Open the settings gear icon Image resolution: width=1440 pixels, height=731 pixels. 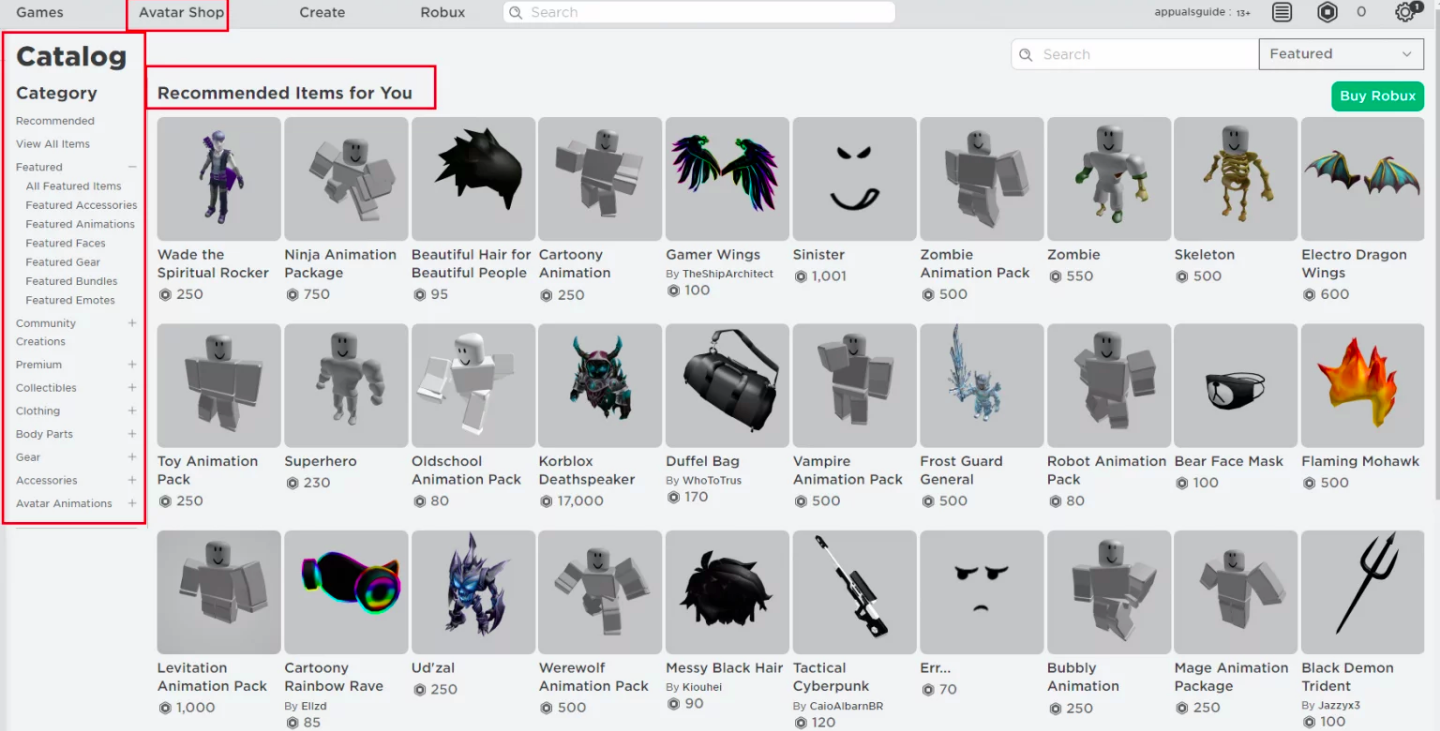[1406, 12]
